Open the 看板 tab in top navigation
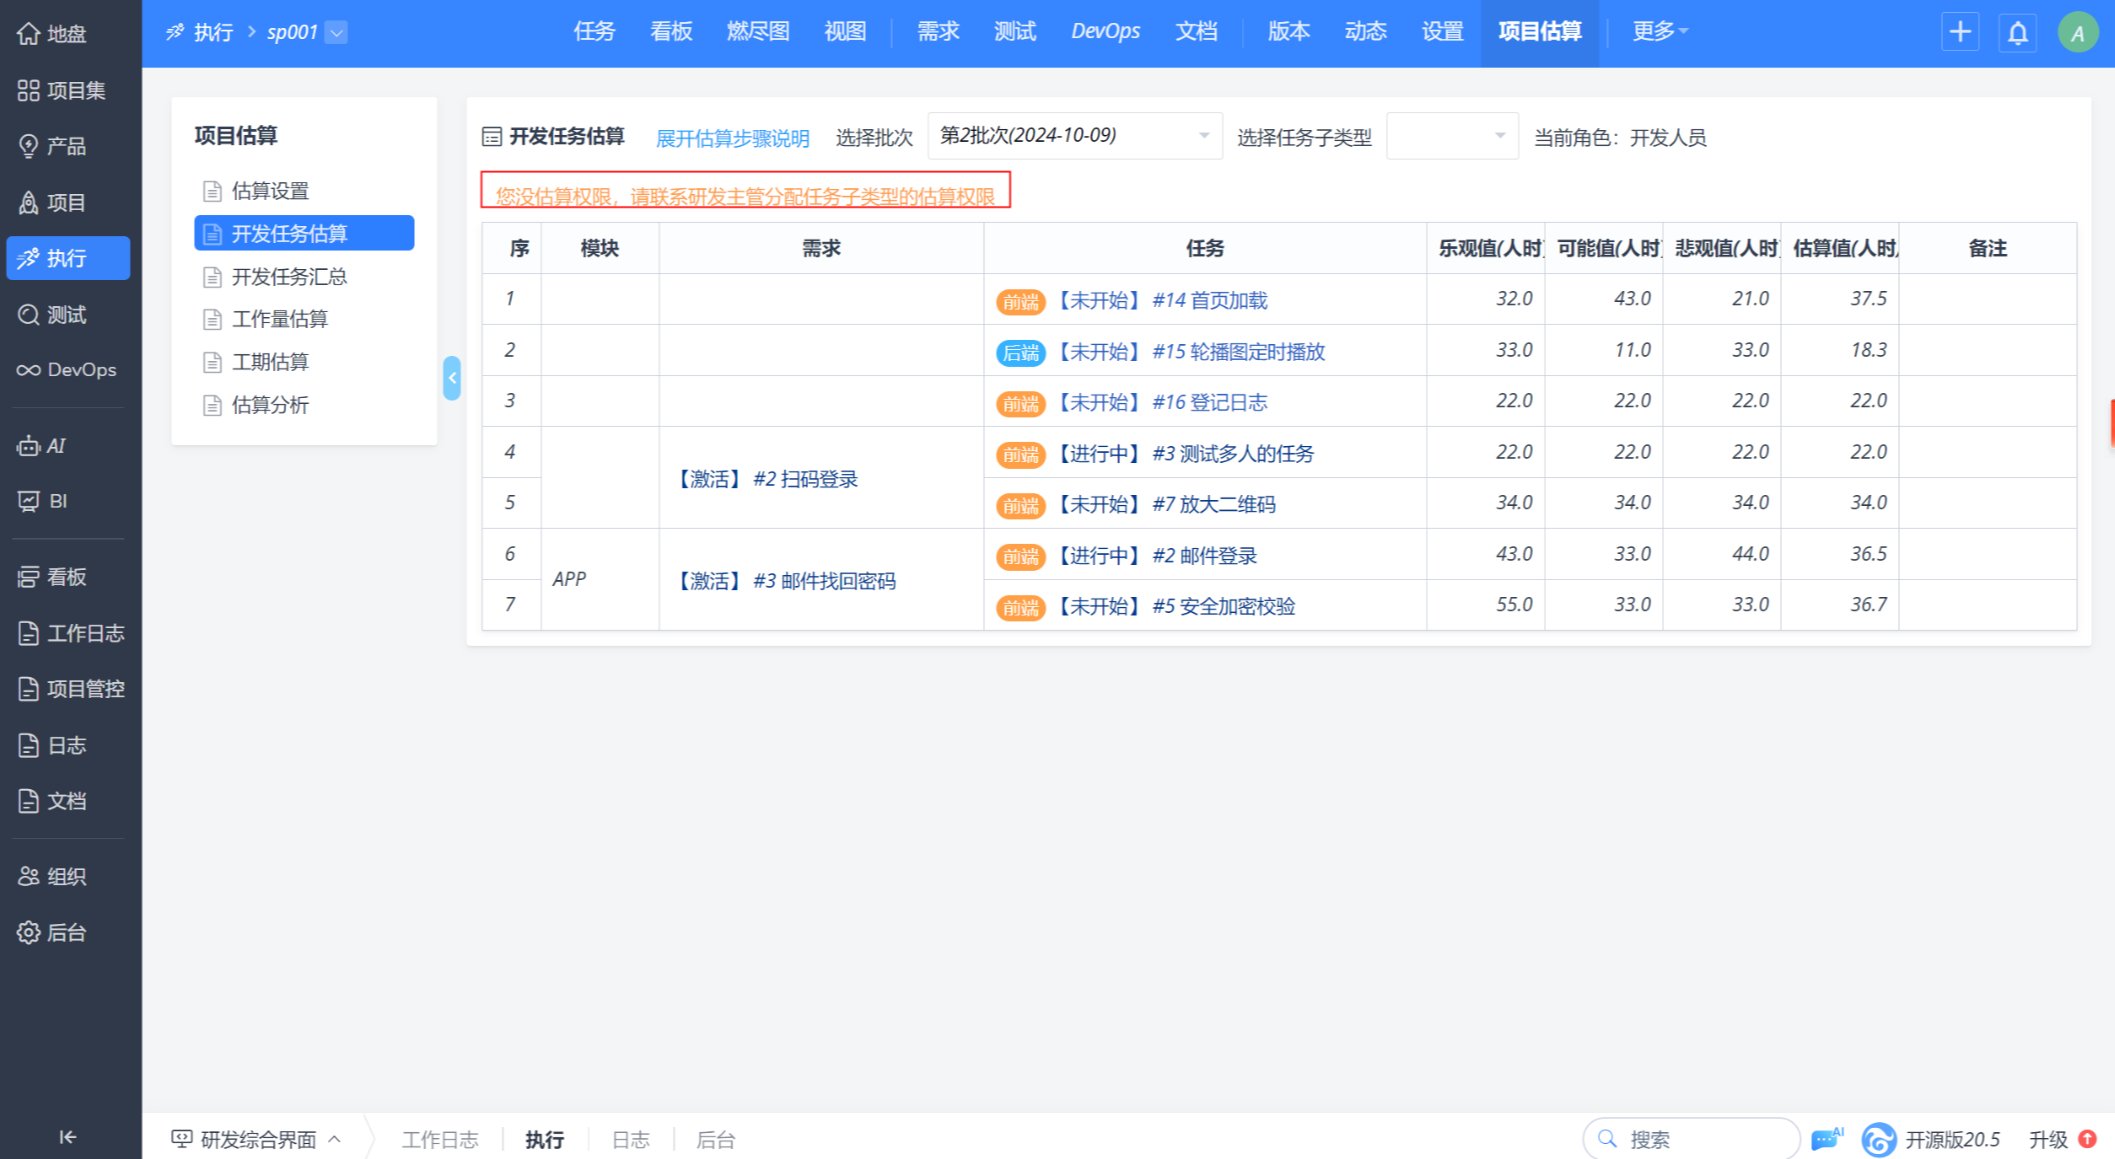This screenshot has width=2115, height=1159. (x=671, y=32)
